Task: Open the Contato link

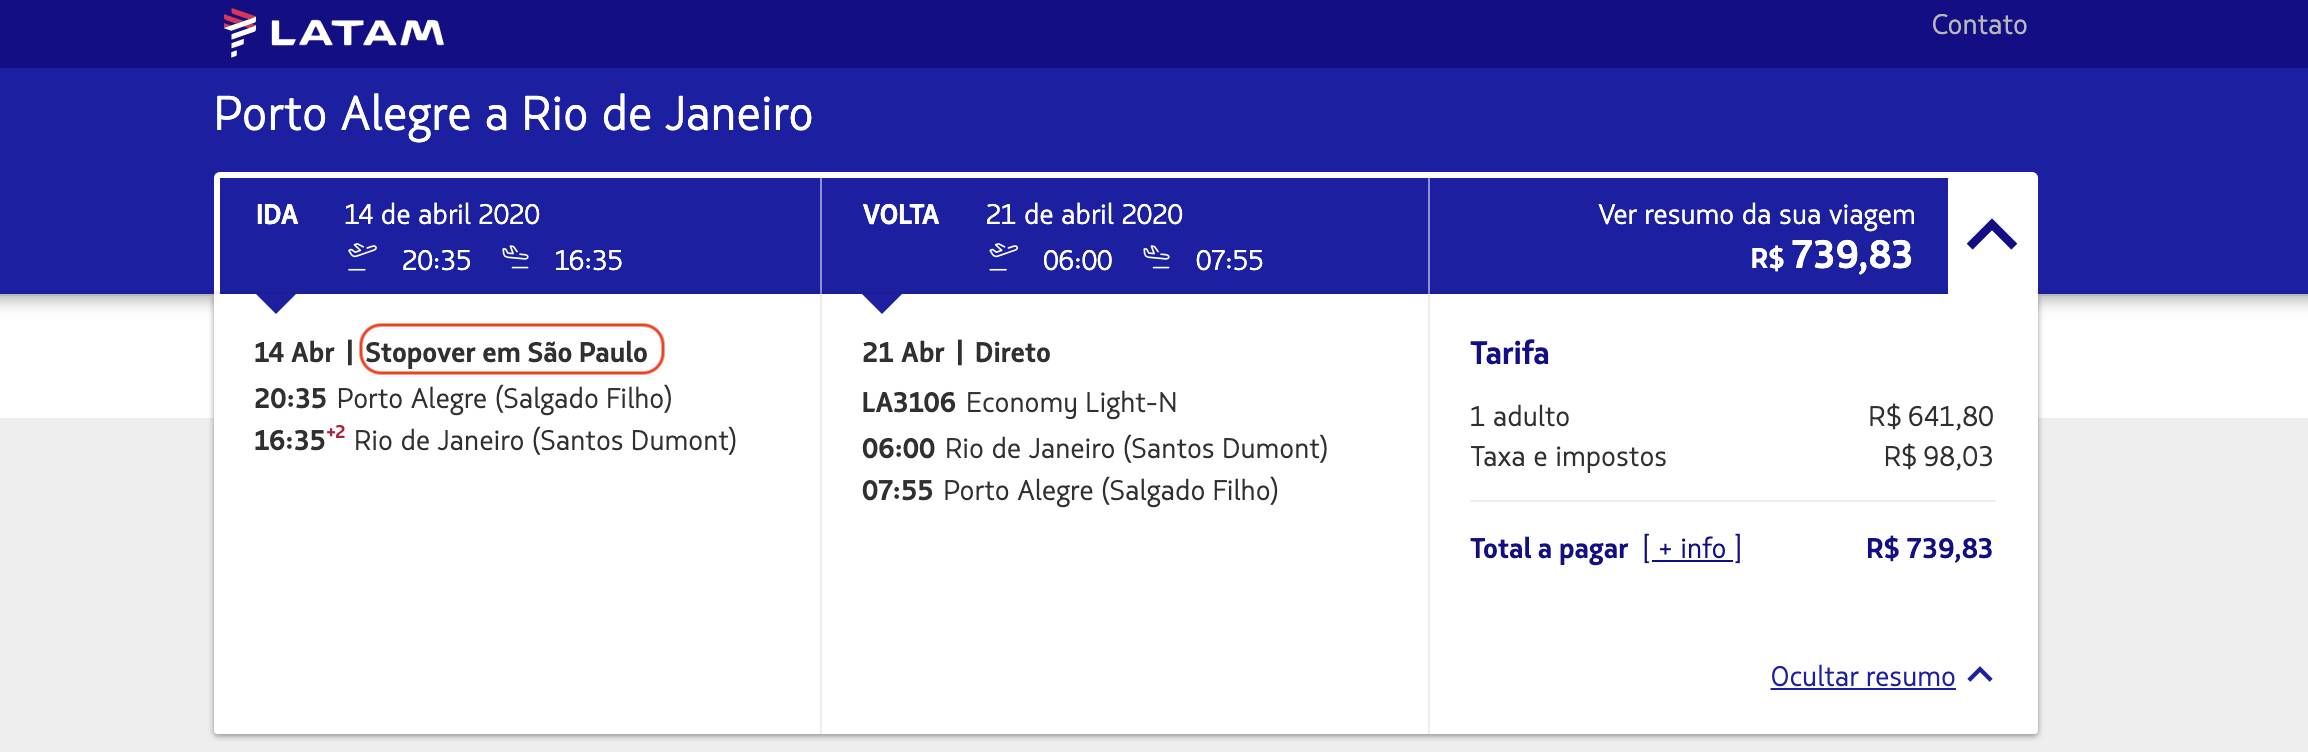Action: coord(1979,25)
